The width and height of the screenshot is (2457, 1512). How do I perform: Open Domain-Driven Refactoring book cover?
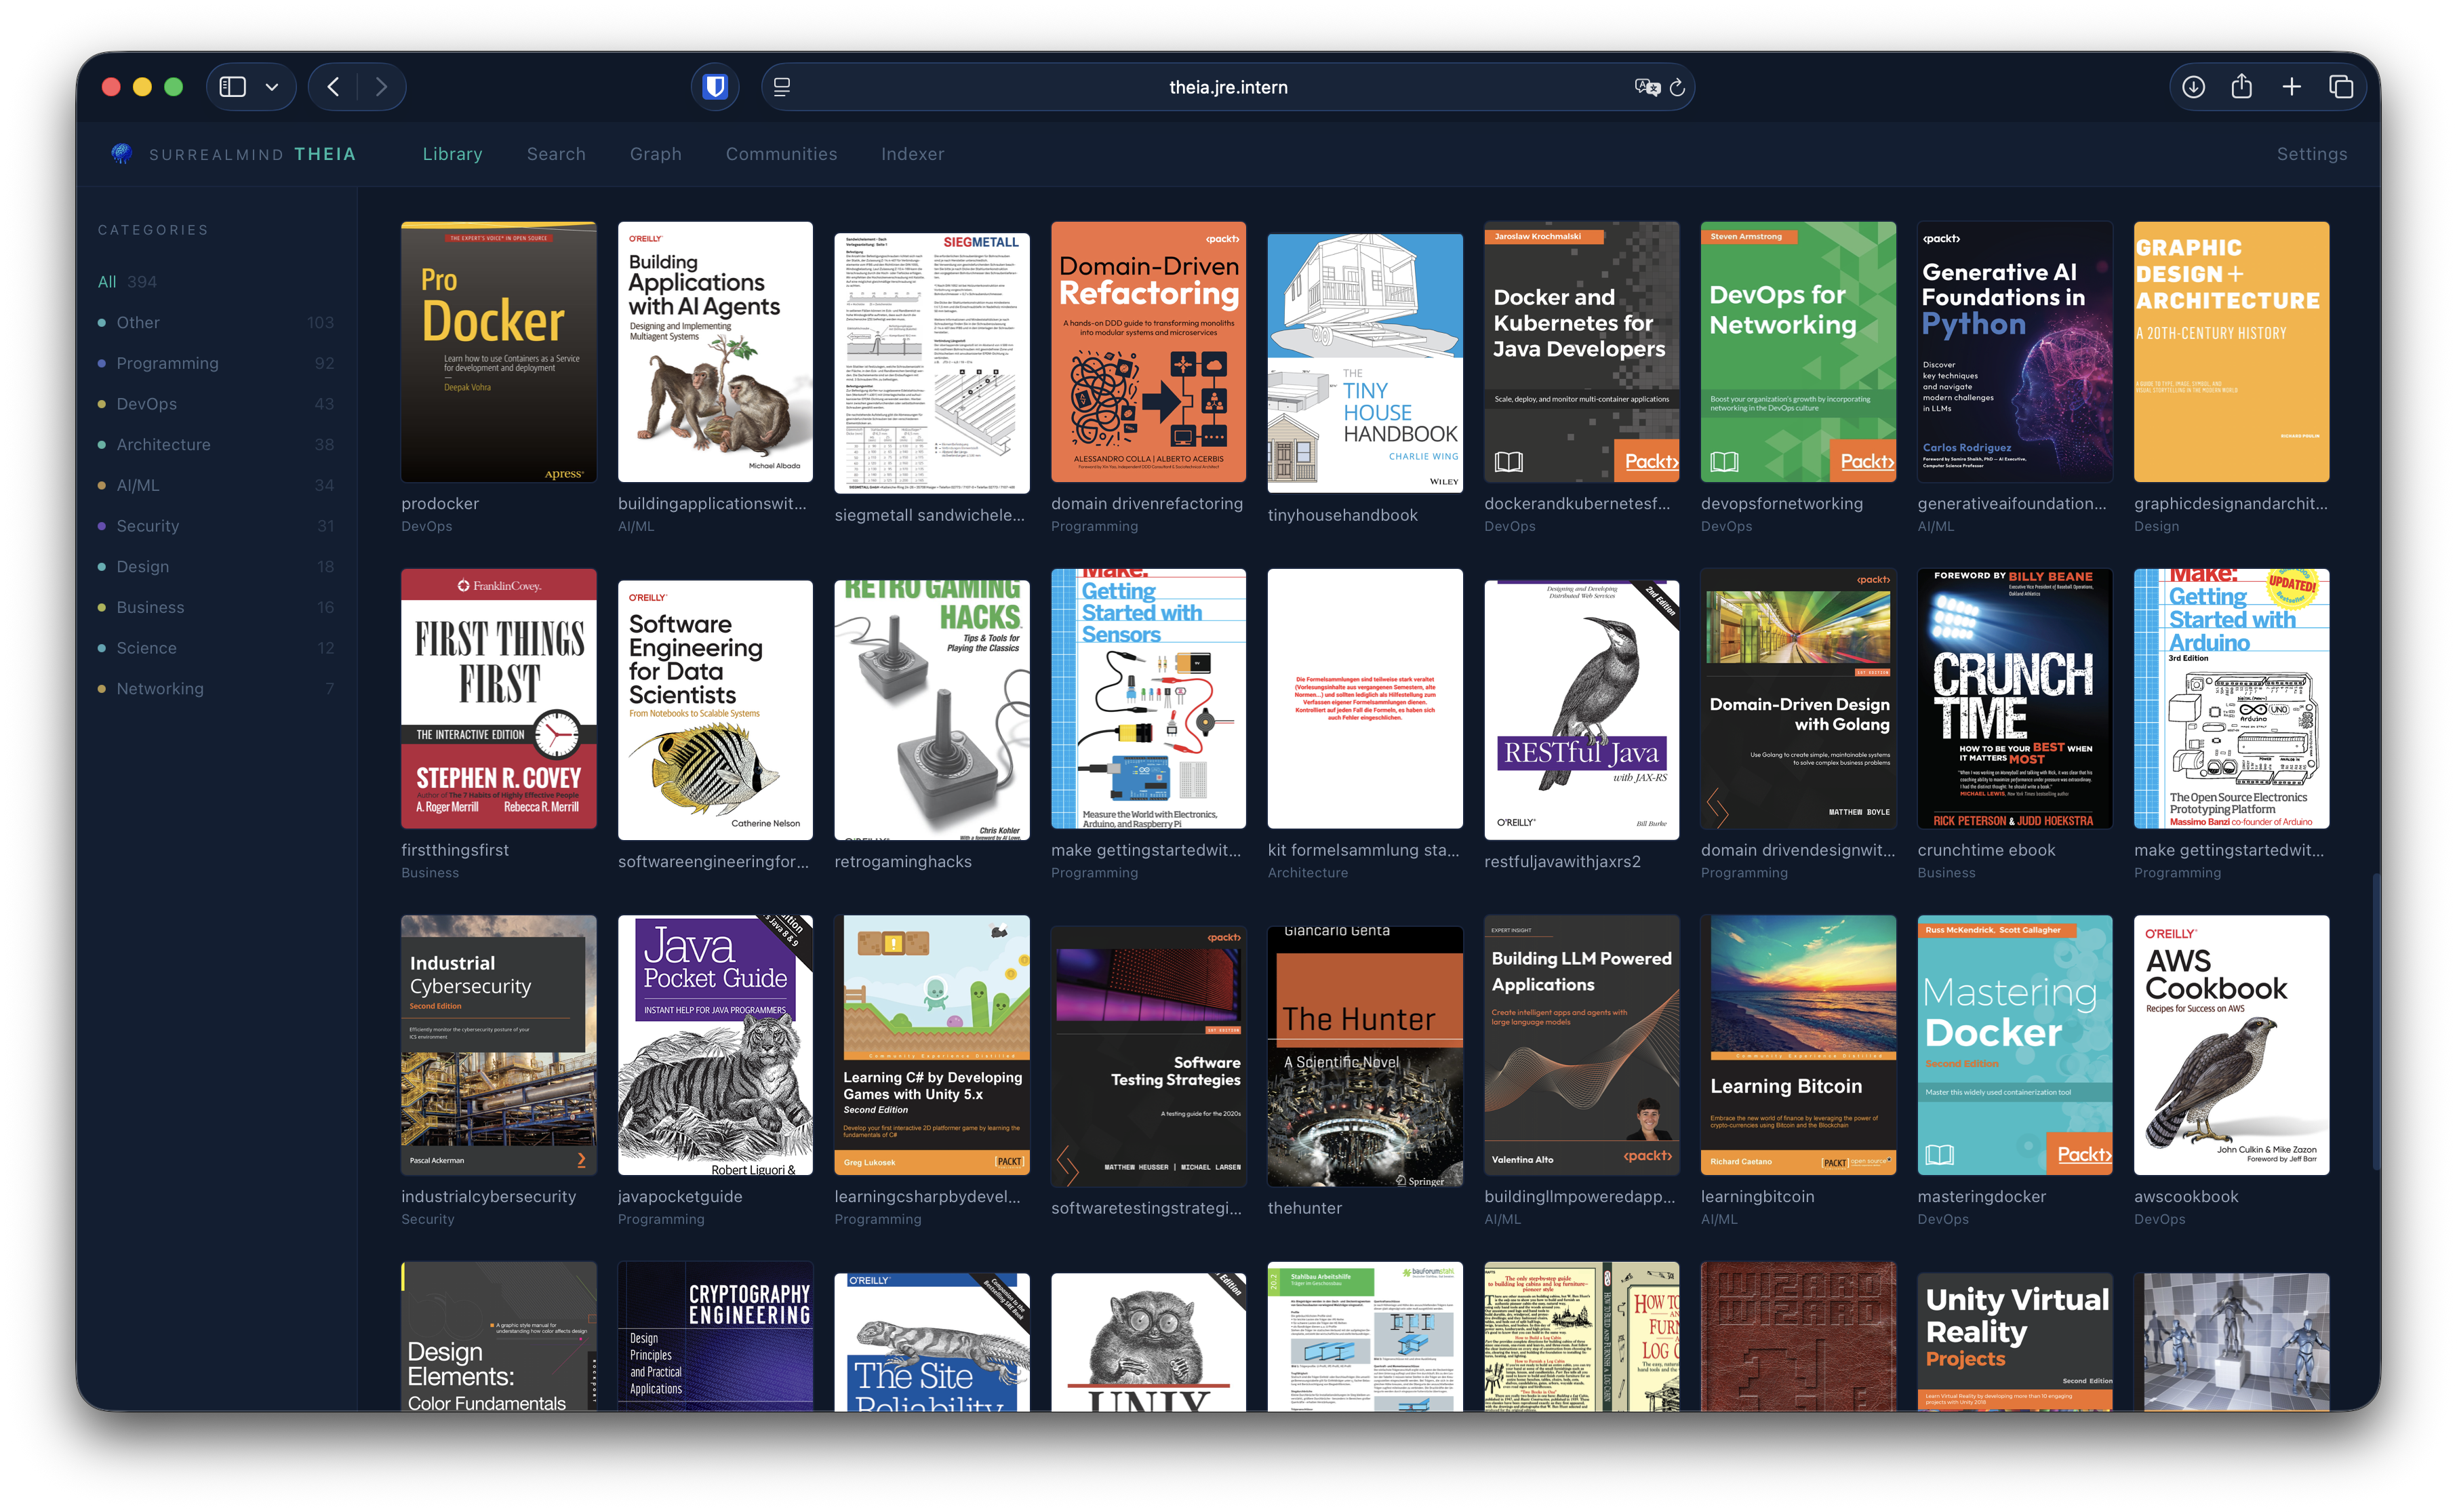pyautogui.click(x=1148, y=352)
